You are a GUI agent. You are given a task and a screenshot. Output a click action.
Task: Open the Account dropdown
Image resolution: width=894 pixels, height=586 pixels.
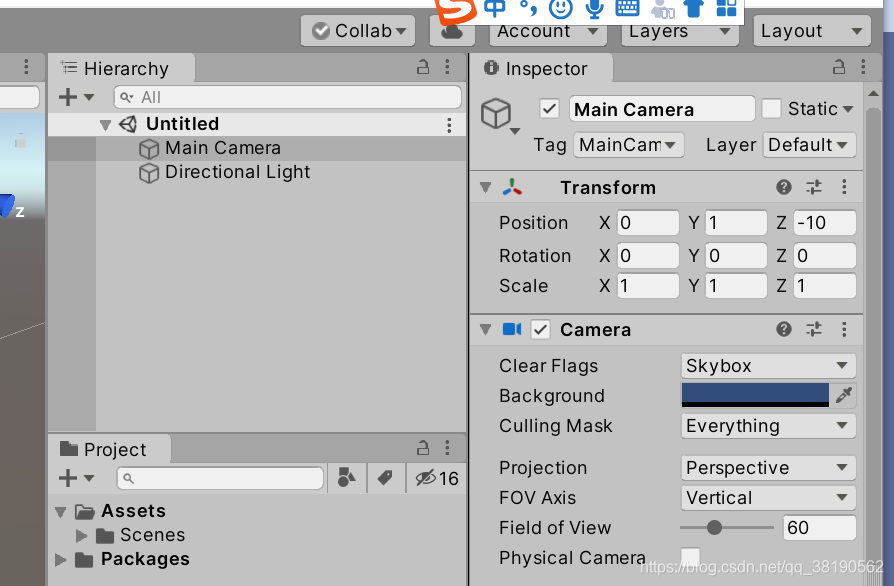click(x=547, y=32)
